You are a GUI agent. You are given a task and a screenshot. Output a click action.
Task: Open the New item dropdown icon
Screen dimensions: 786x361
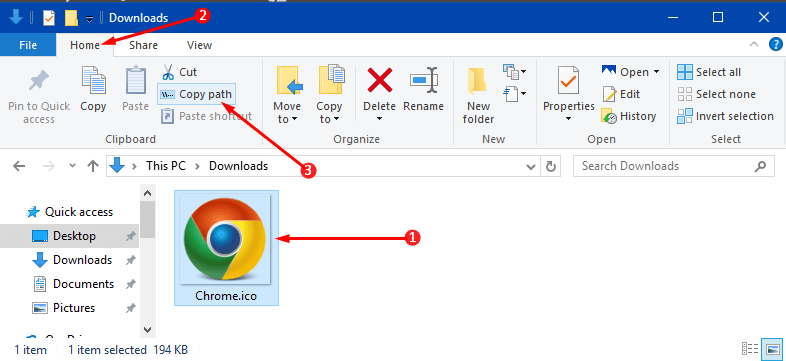point(514,72)
